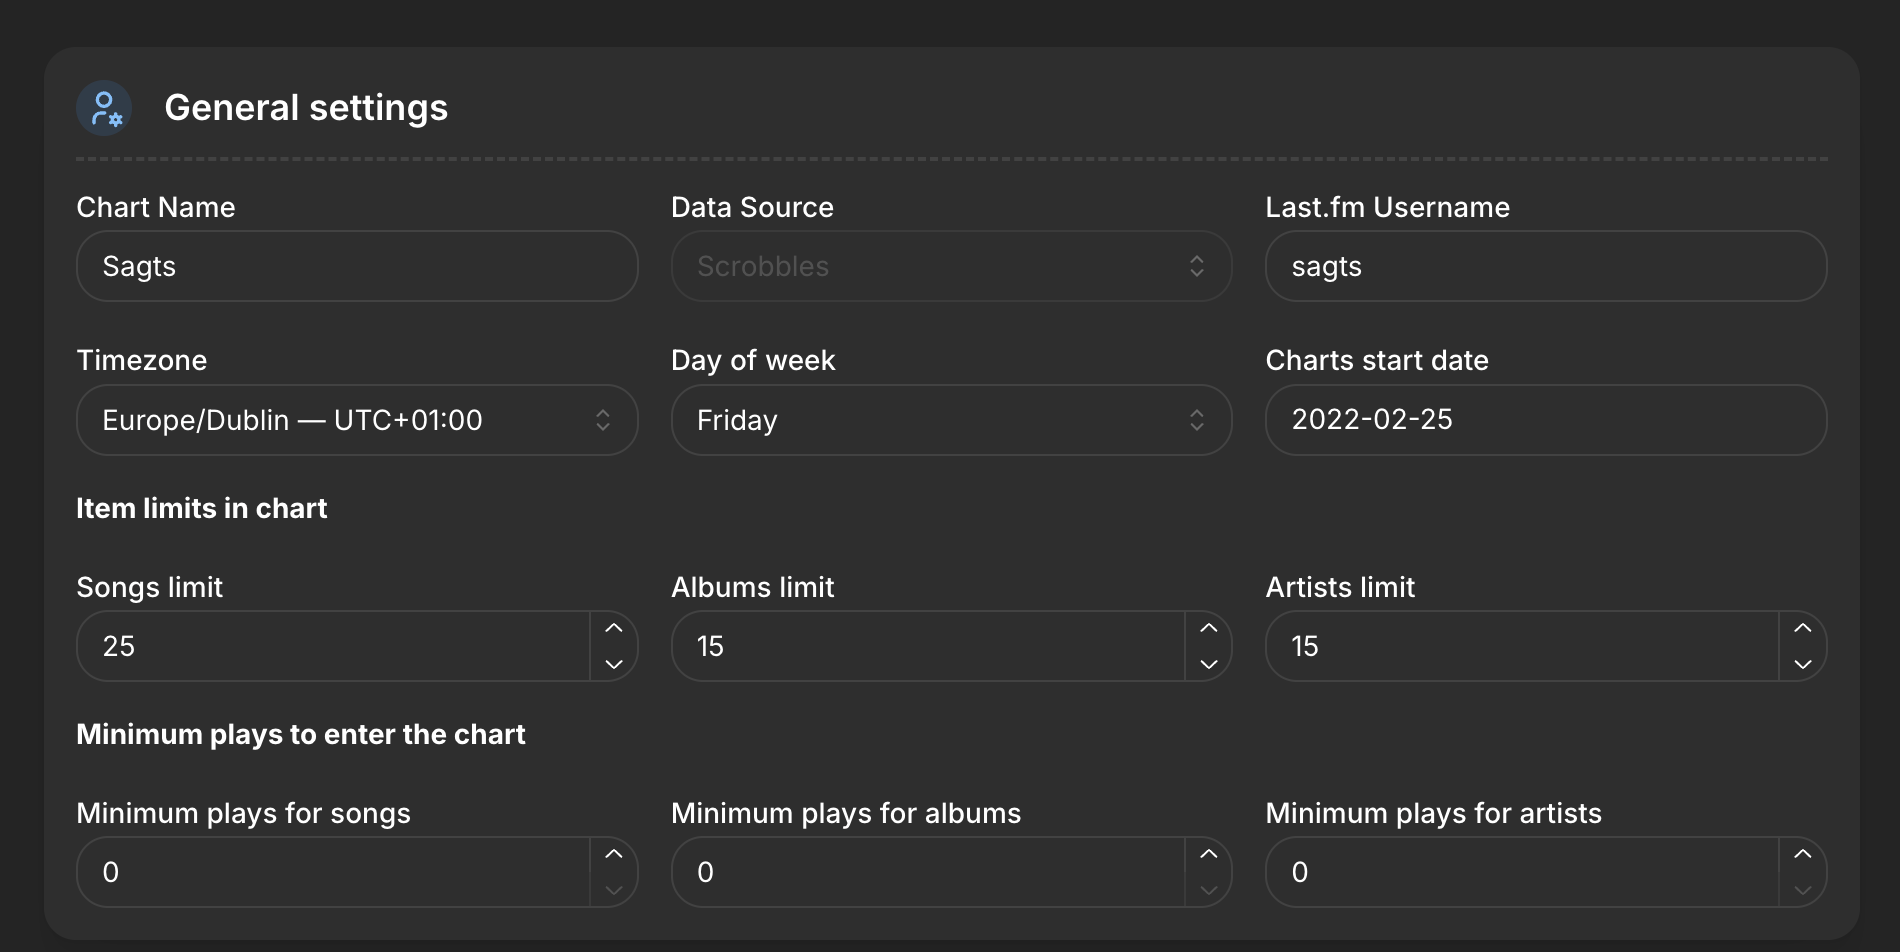Increase Minimum plays for songs
The width and height of the screenshot is (1900, 952).
click(x=614, y=854)
